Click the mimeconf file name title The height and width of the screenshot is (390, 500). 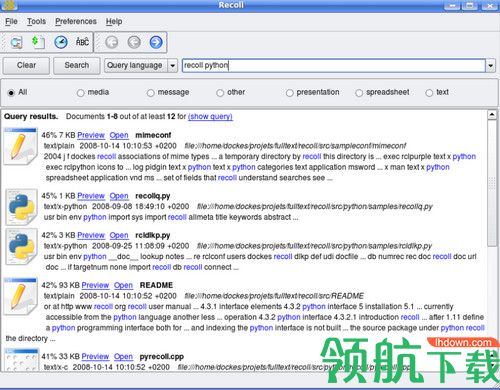click(153, 135)
